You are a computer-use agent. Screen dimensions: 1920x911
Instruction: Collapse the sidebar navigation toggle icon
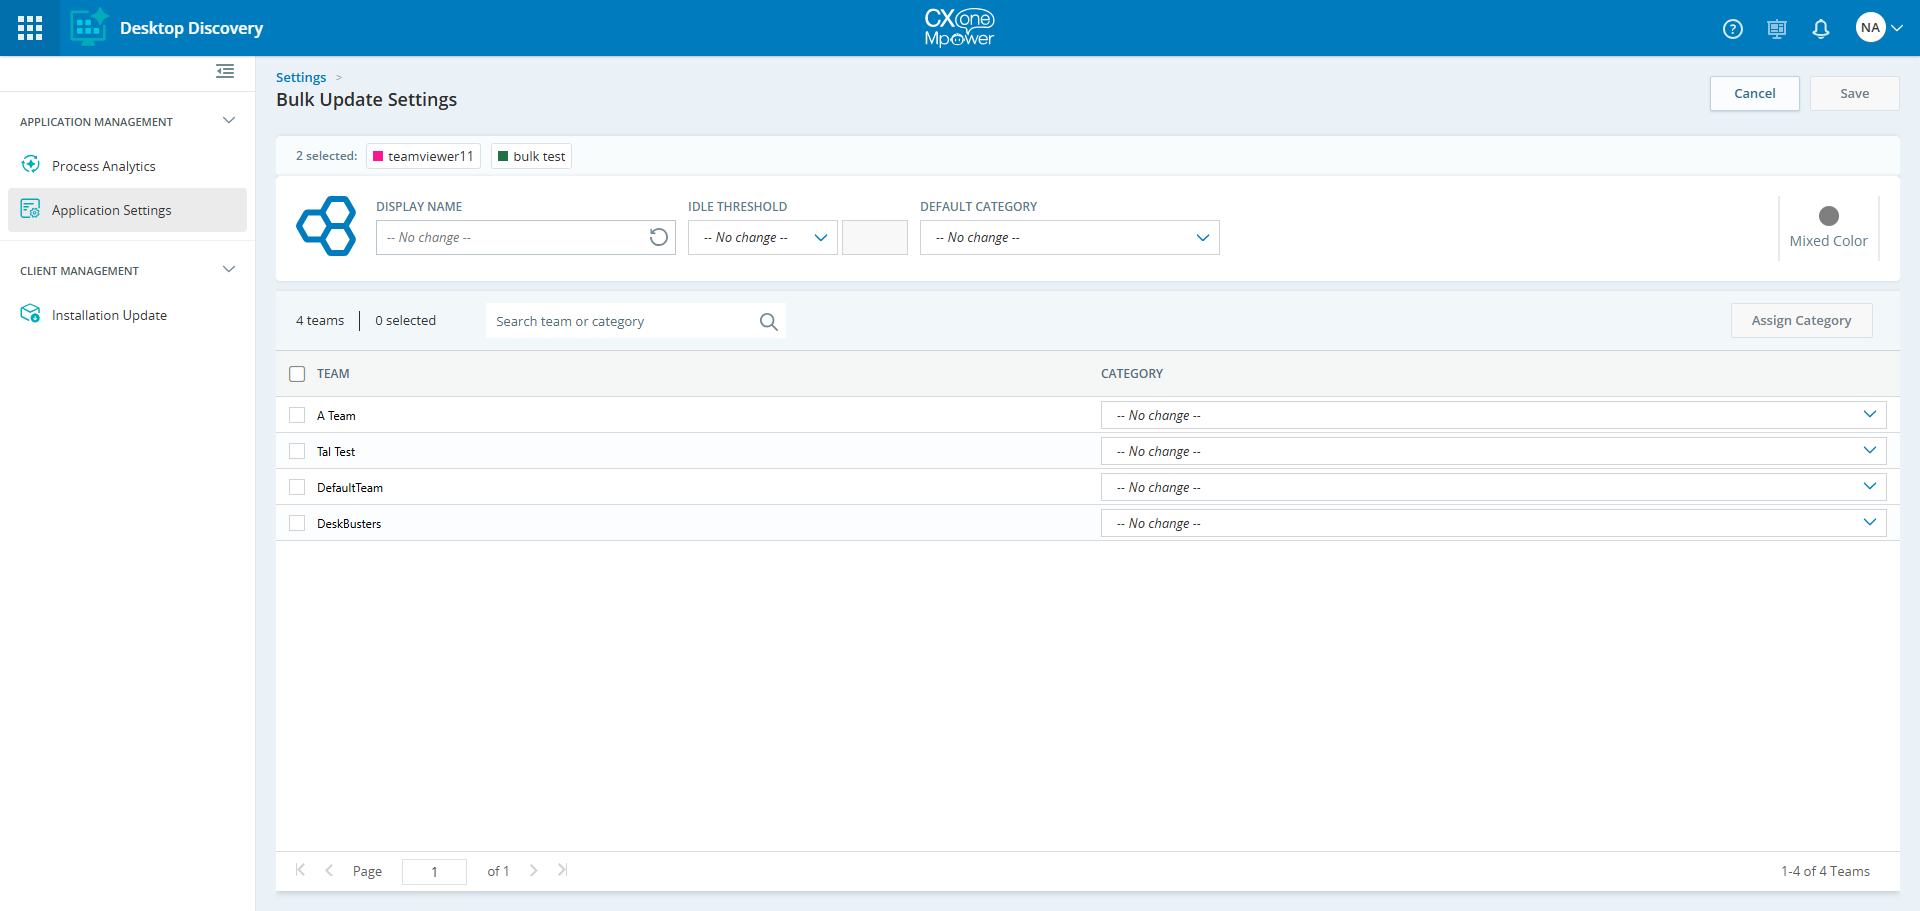pyautogui.click(x=225, y=71)
